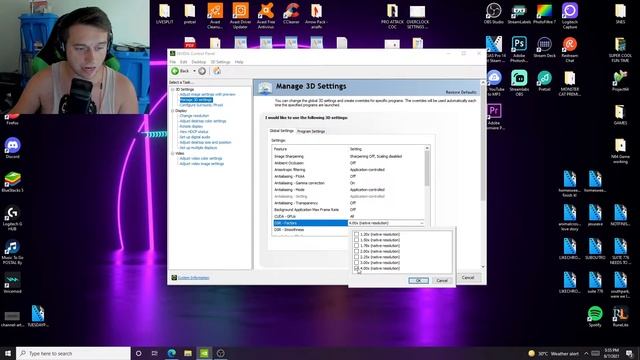Click the main window Cancel button
This screenshot has width=640, height=360.
point(468,278)
